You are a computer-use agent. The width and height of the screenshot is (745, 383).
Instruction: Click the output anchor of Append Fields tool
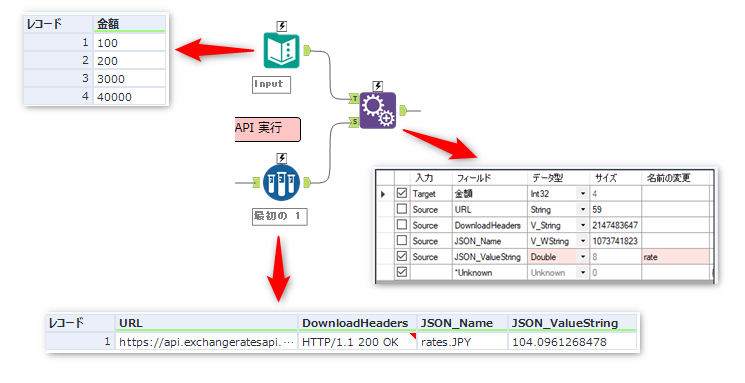[403, 111]
